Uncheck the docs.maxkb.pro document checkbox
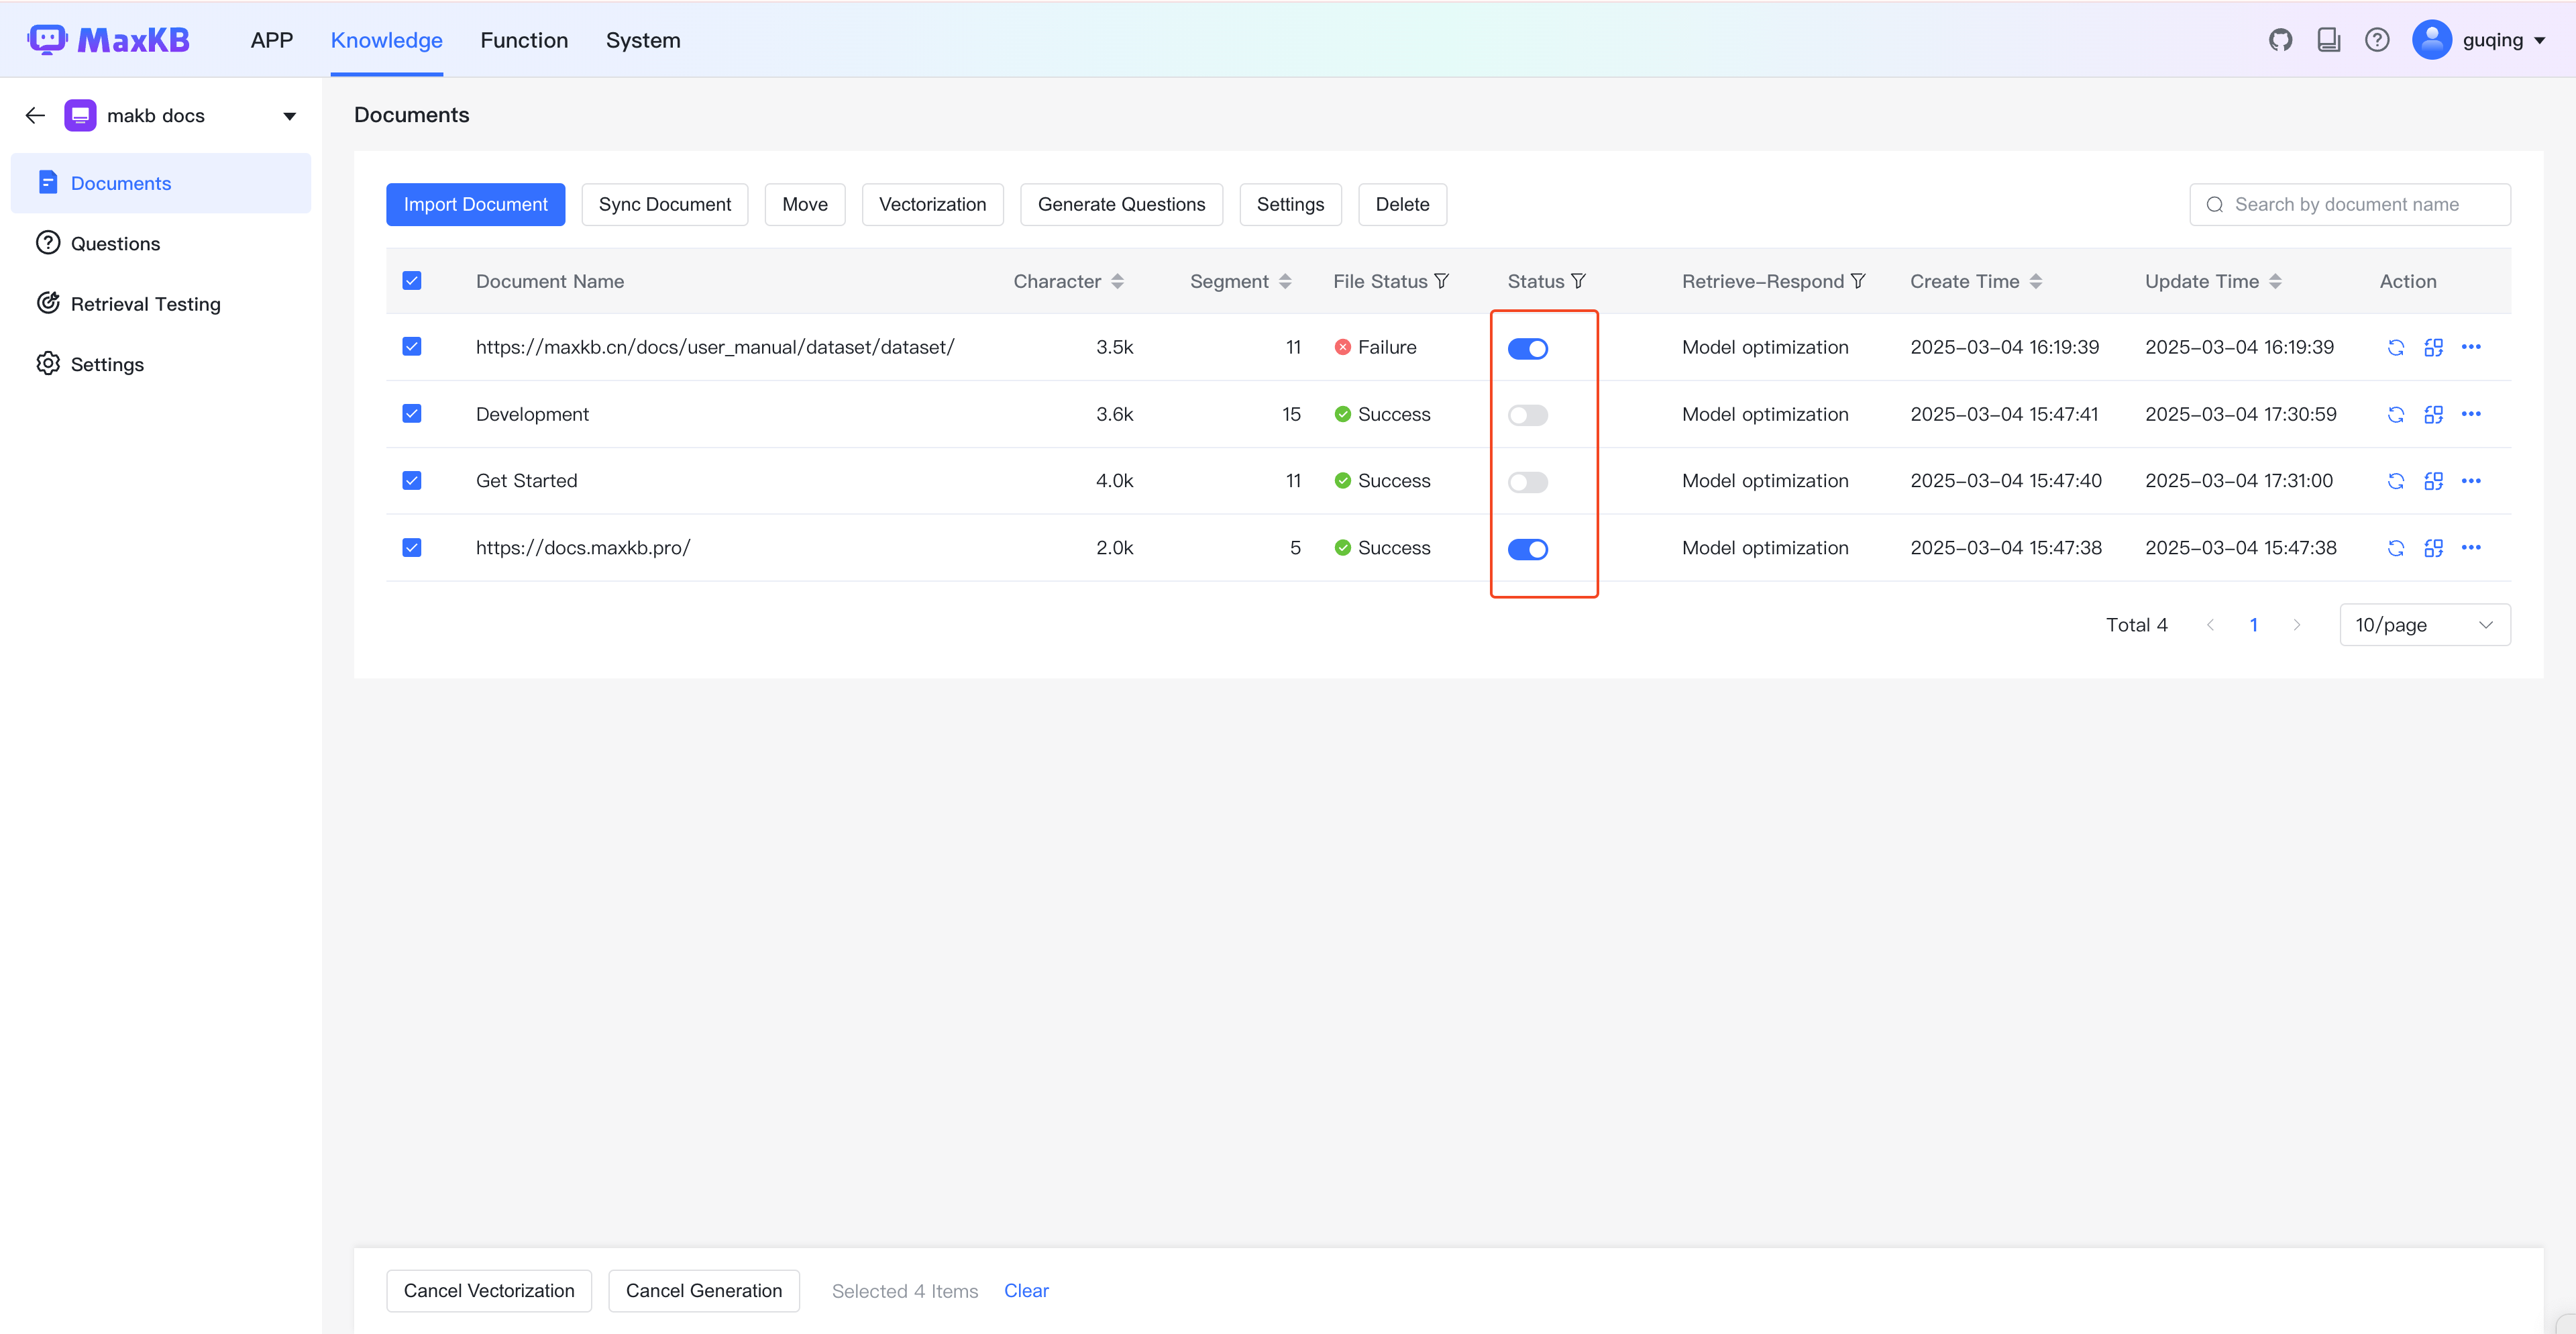 pos(412,548)
